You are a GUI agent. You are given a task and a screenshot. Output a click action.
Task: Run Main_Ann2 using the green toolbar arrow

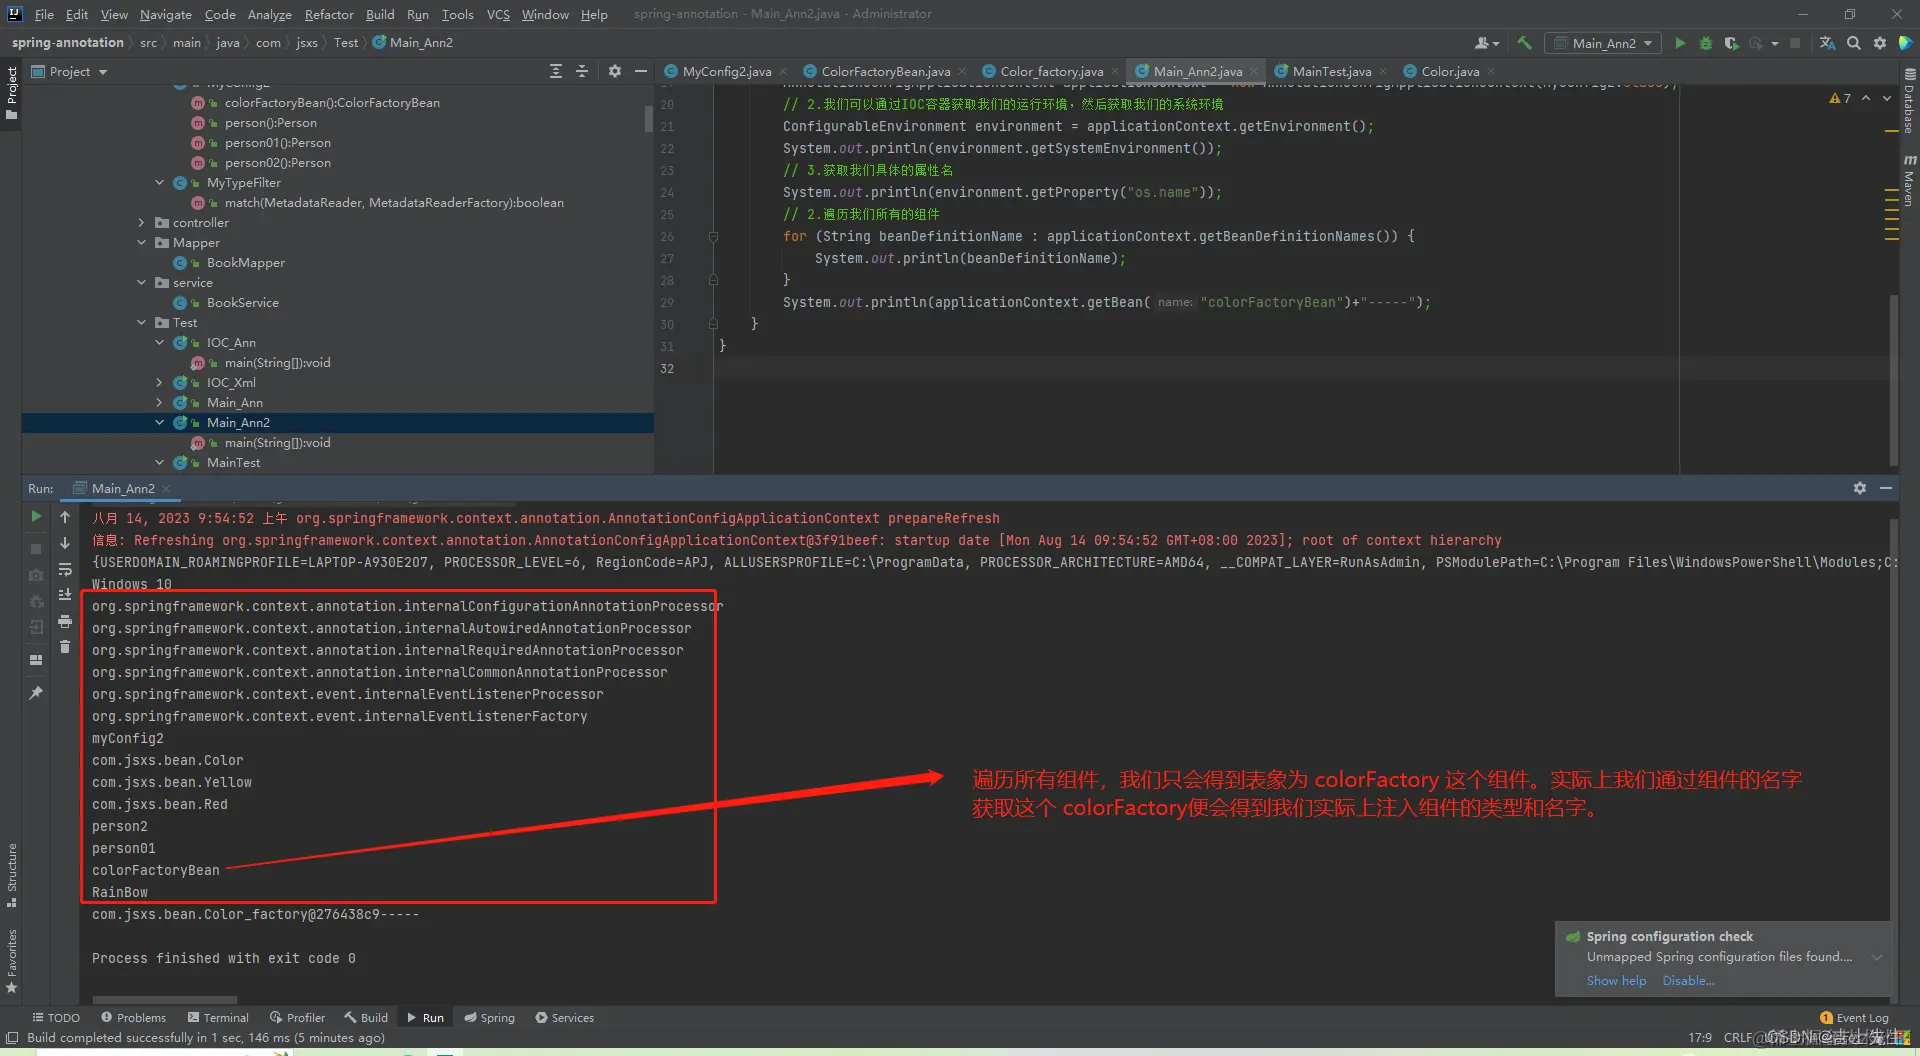click(1680, 43)
